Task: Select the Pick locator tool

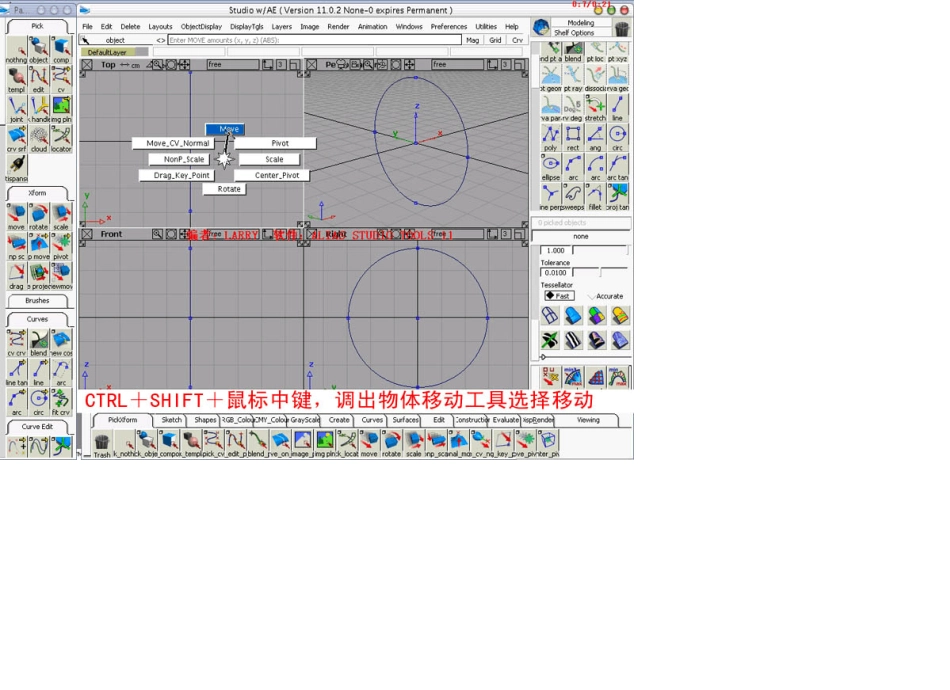Action: tap(61, 138)
